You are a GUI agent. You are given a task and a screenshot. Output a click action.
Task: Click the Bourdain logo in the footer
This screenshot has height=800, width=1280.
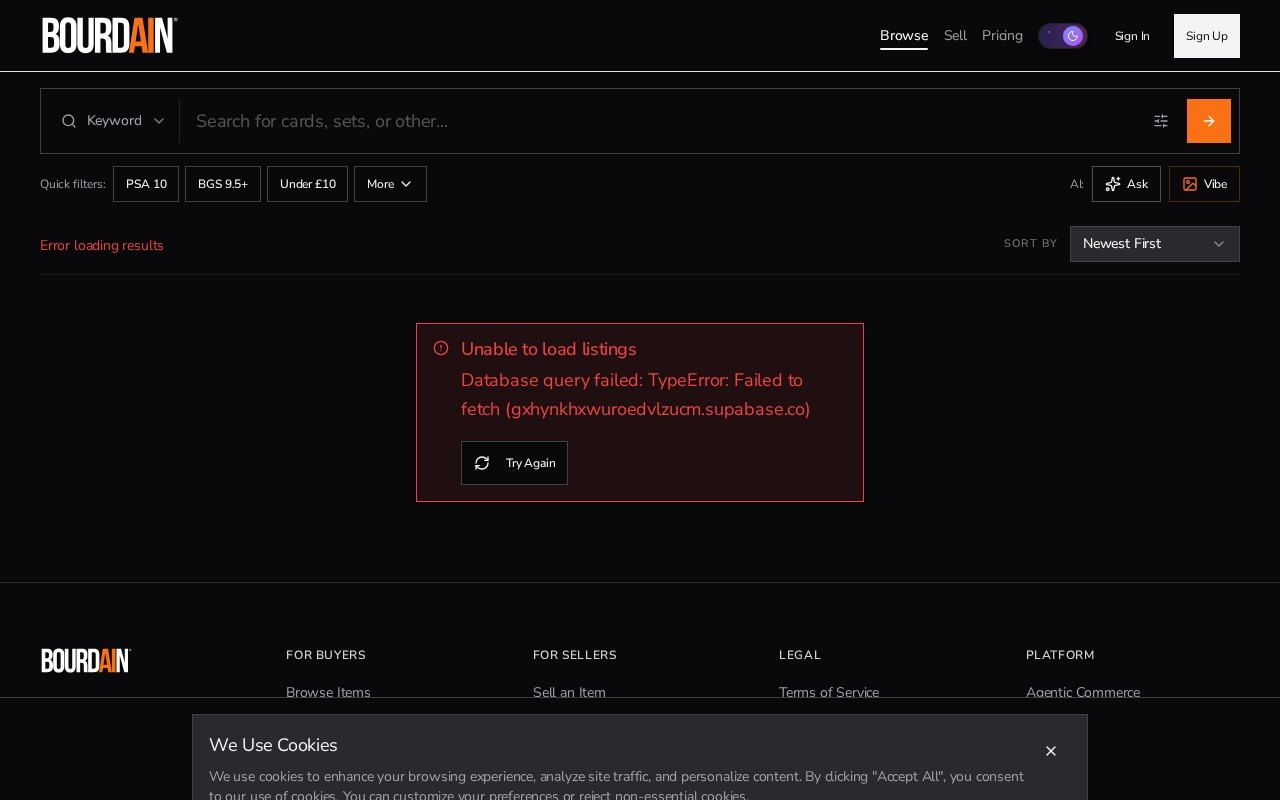tap(86, 660)
